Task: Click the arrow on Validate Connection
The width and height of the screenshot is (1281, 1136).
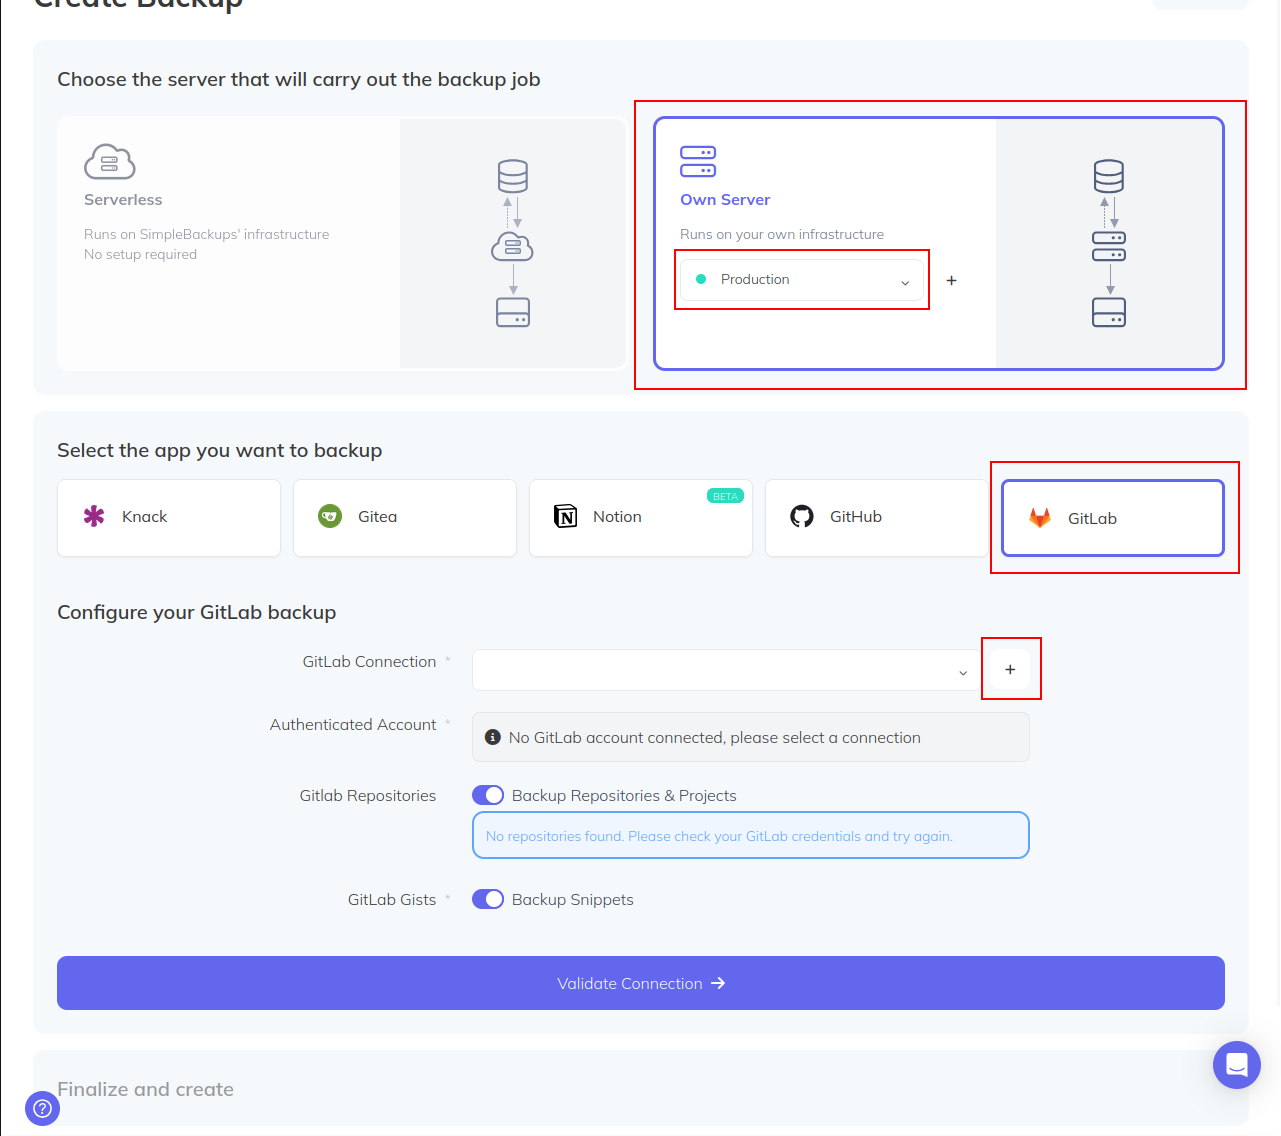Action: tap(718, 984)
